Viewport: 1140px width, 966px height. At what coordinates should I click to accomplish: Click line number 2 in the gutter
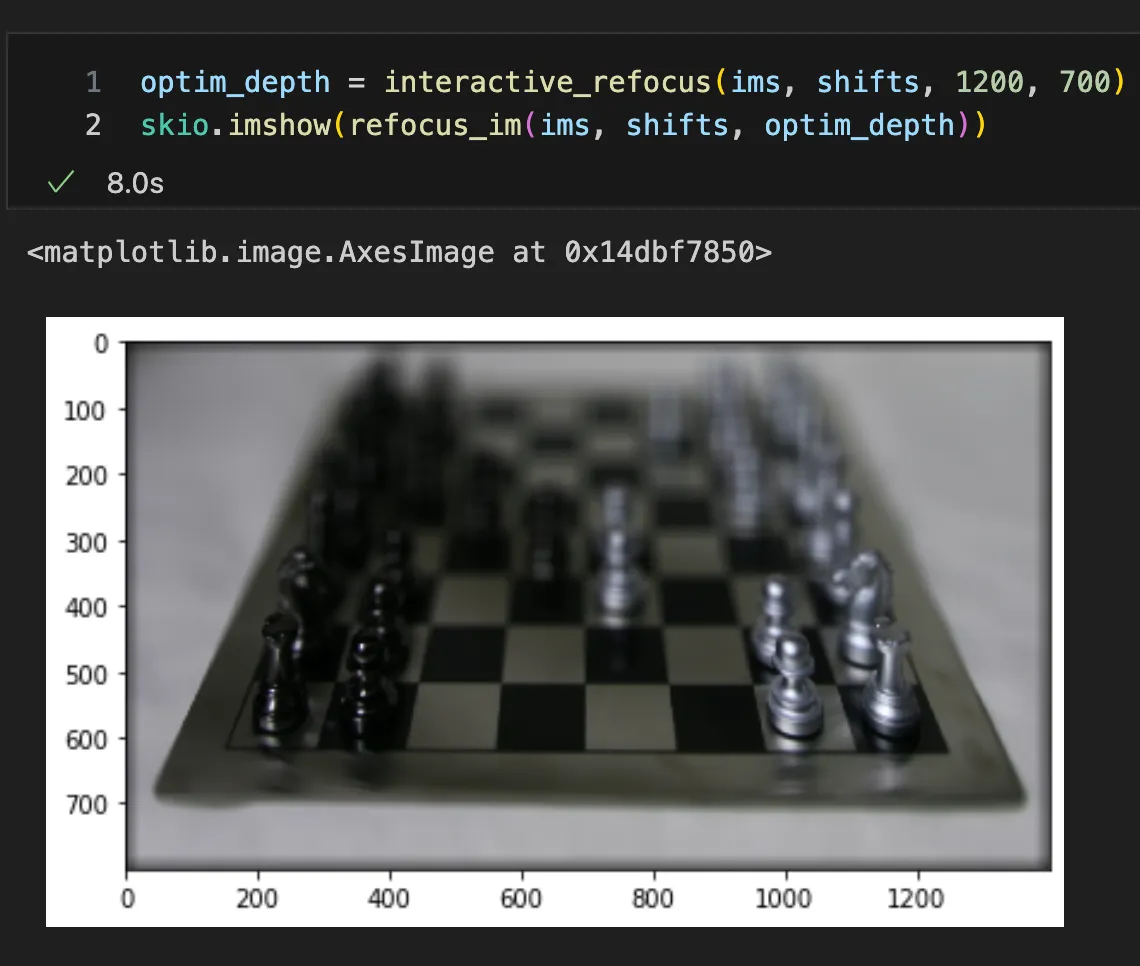(93, 126)
